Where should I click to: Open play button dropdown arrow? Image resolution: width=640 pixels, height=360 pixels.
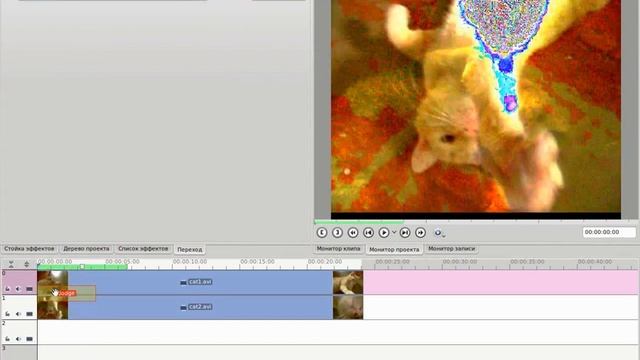pyautogui.click(x=394, y=233)
